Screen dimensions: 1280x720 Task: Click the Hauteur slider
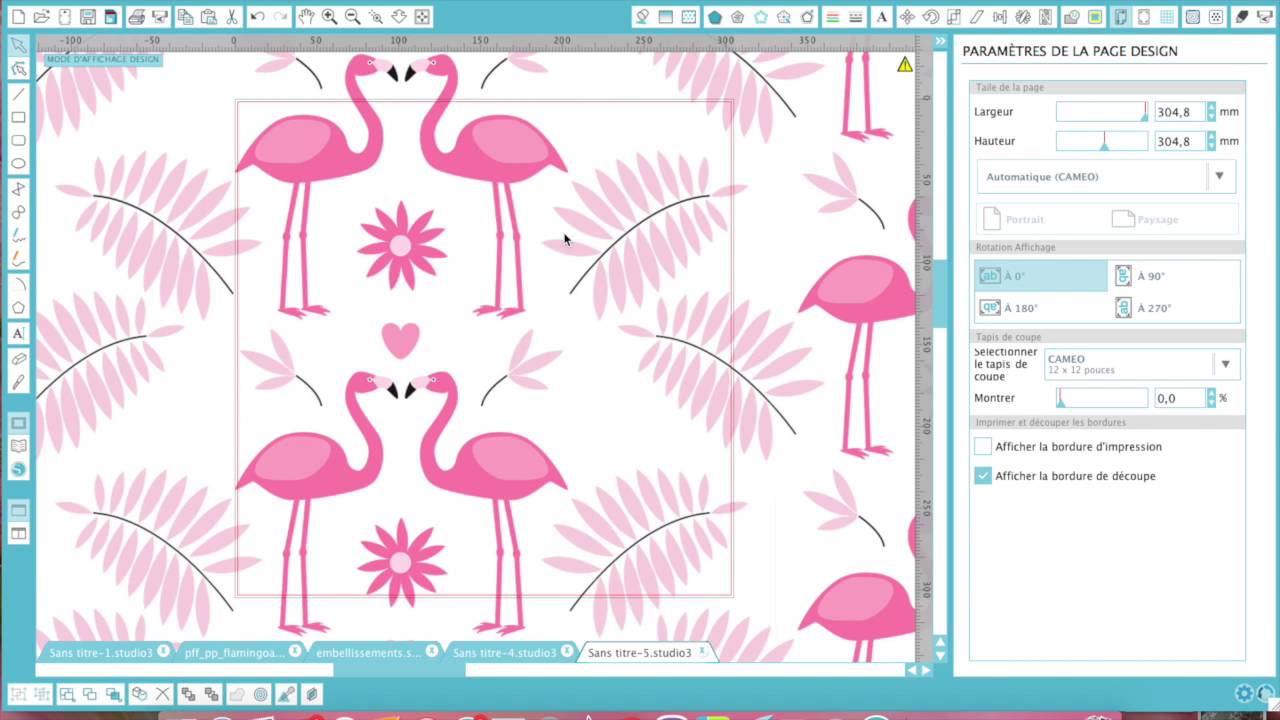pyautogui.click(x=1102, y=141)
